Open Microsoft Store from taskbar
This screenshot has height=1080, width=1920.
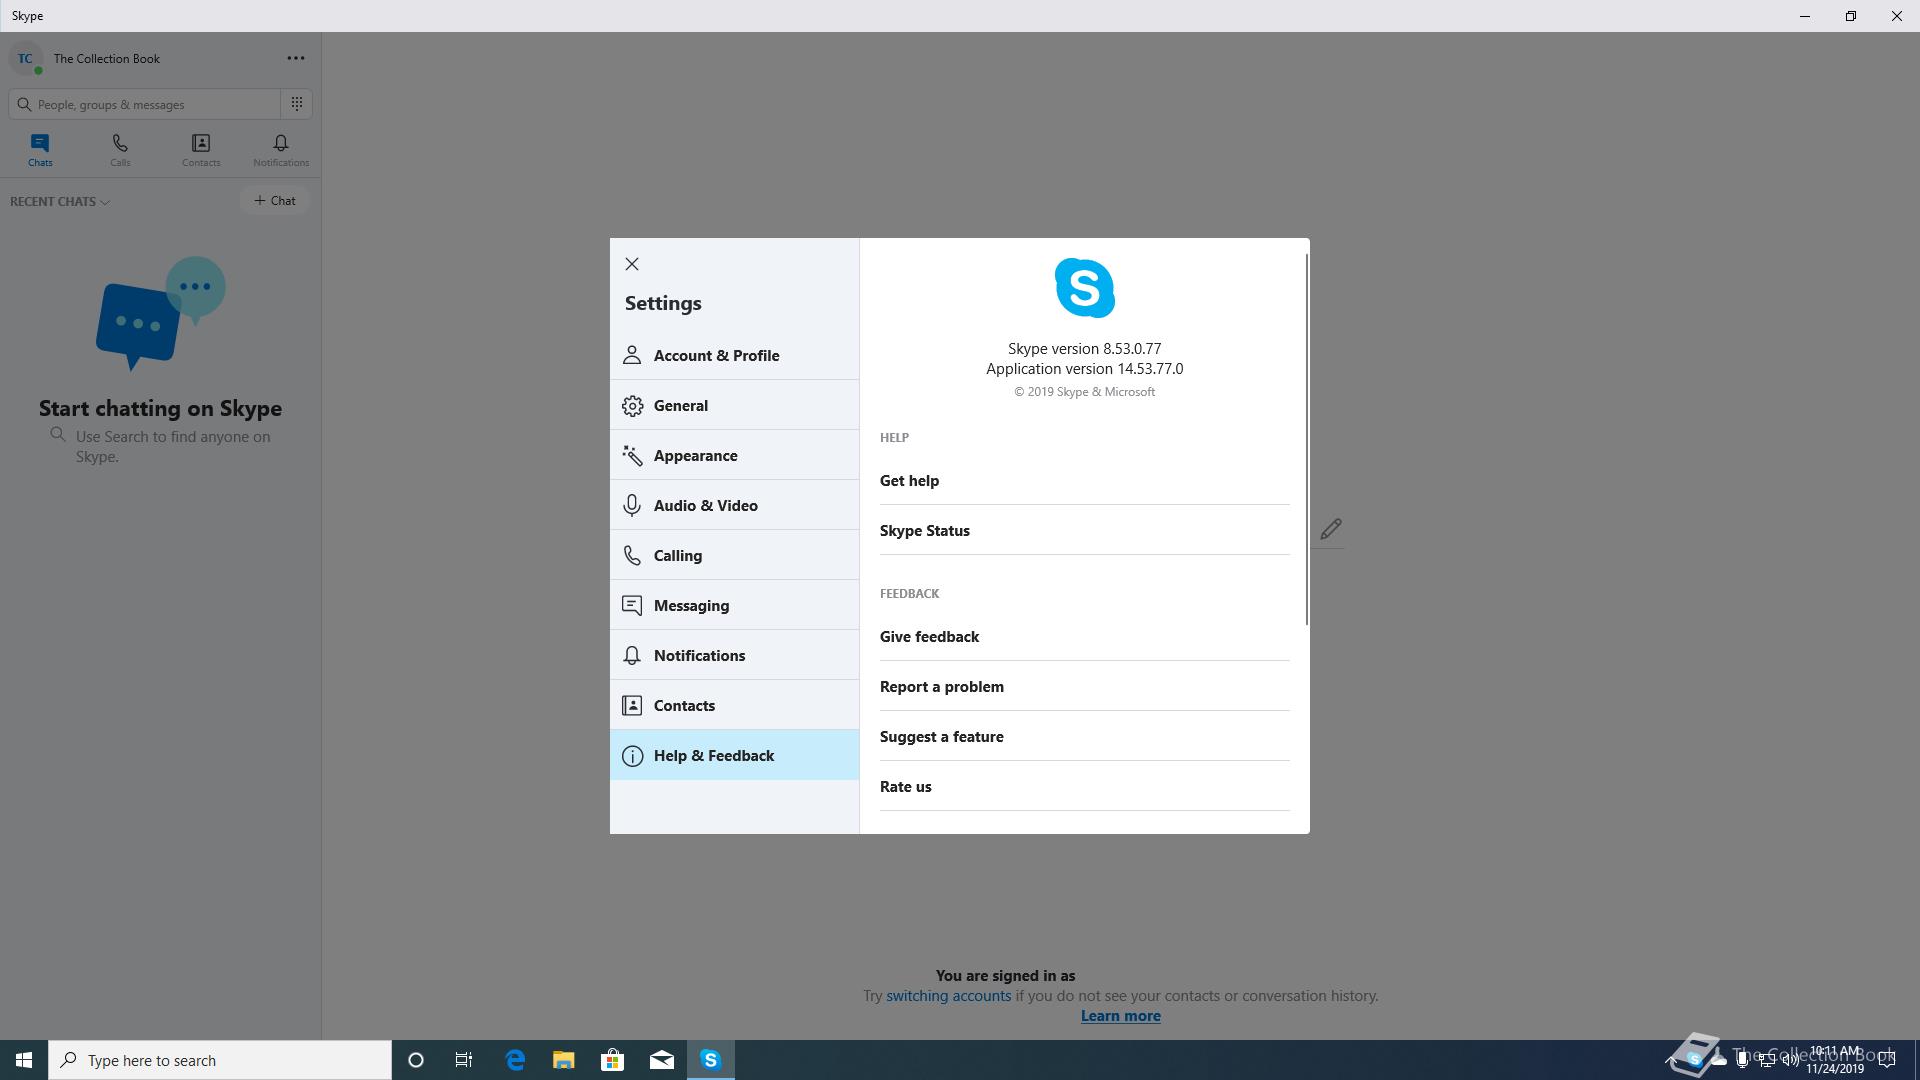coord(612,1060)
